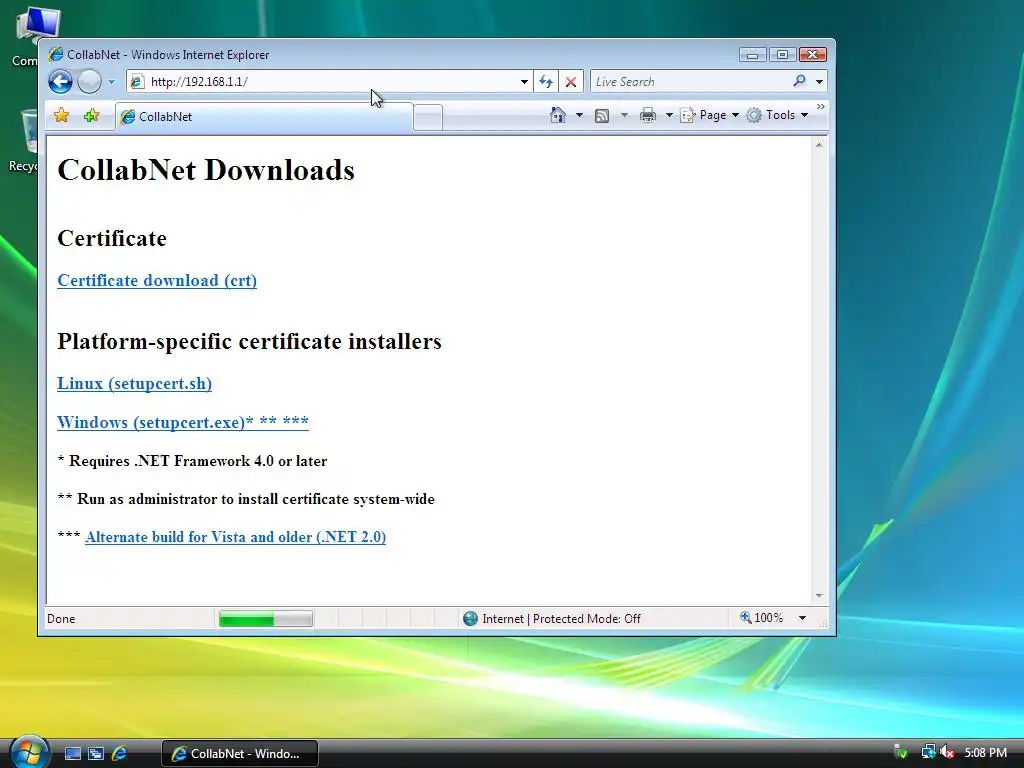This screenshot has width=1024, height=768.
Task: Click in the Live Search box
Action: [x=689, y=82]
